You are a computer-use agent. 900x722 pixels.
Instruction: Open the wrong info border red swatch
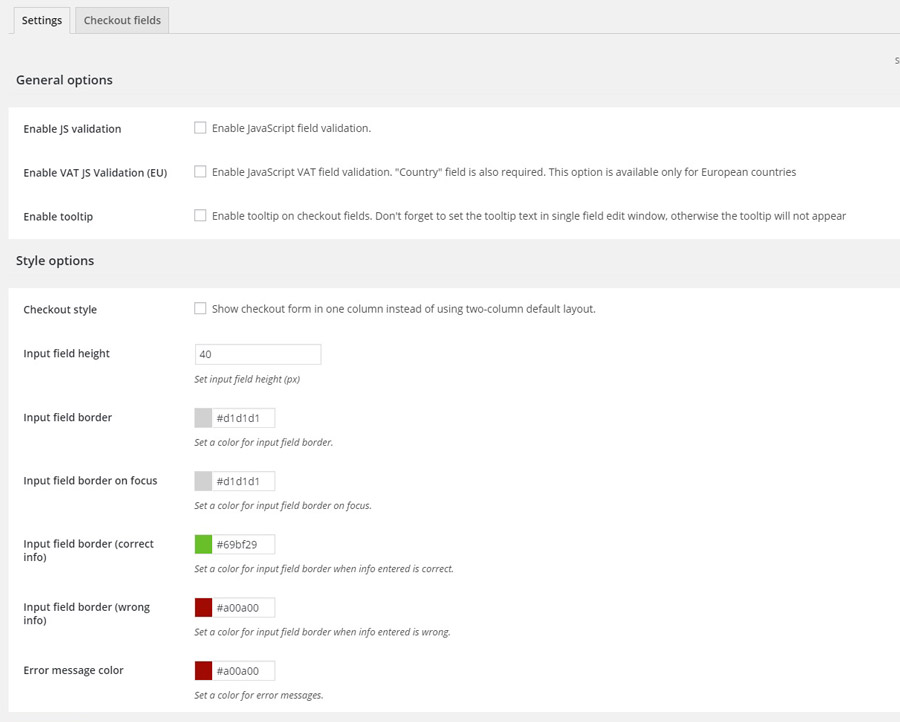coord(203,608)
